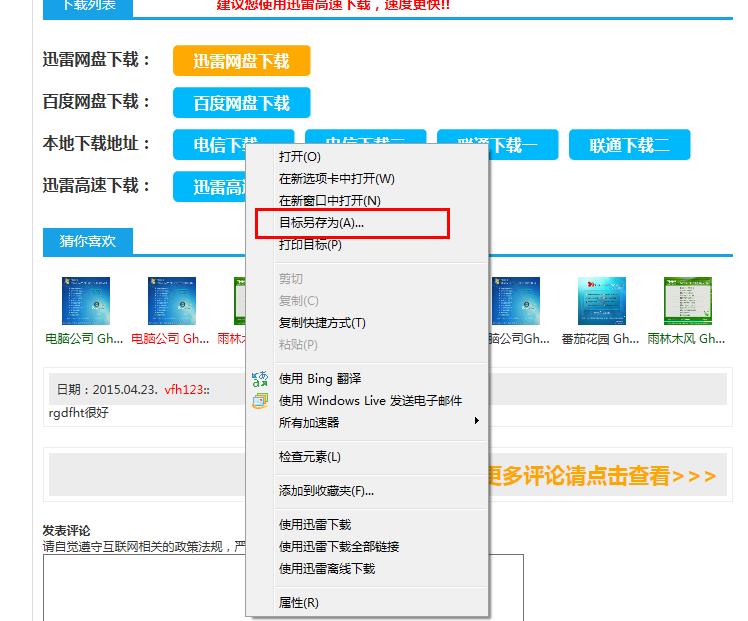The image size is (748, 621).
Task: Click the blue 百度网盘下载 button
Action: click(x=241, y=103)
